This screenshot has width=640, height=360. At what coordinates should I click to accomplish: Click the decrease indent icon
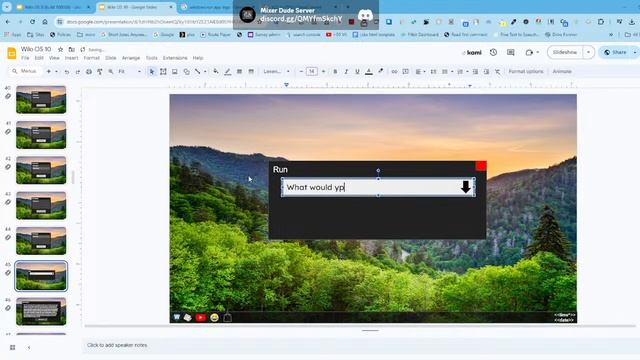click(475, 71)
